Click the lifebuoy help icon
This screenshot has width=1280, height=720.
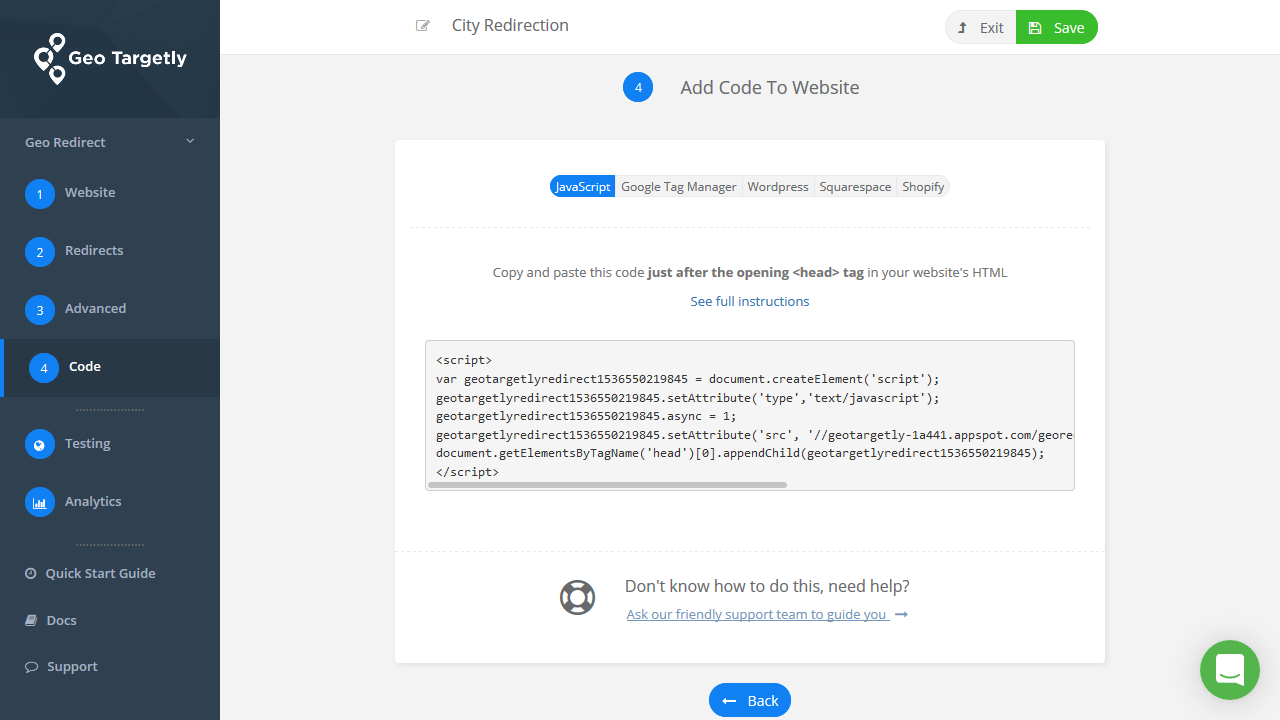(577, 598)
